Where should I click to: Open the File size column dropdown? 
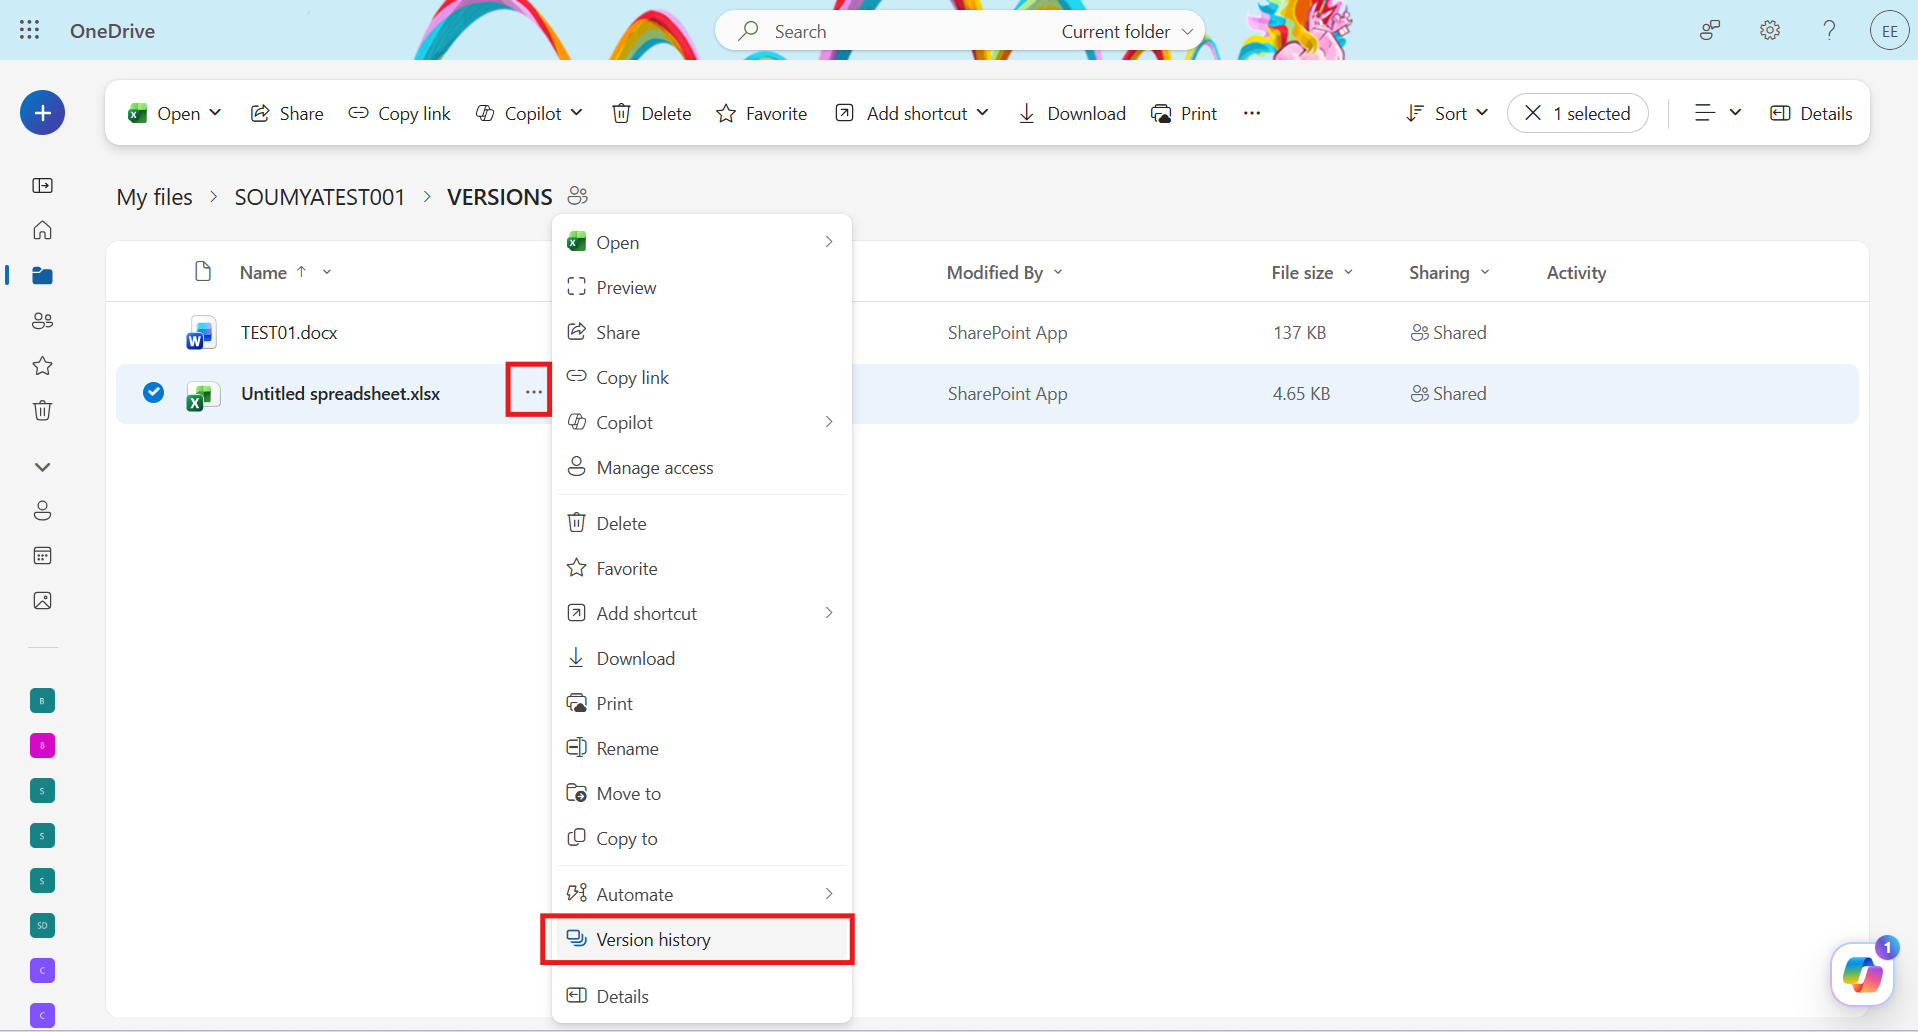point(1312,272)
